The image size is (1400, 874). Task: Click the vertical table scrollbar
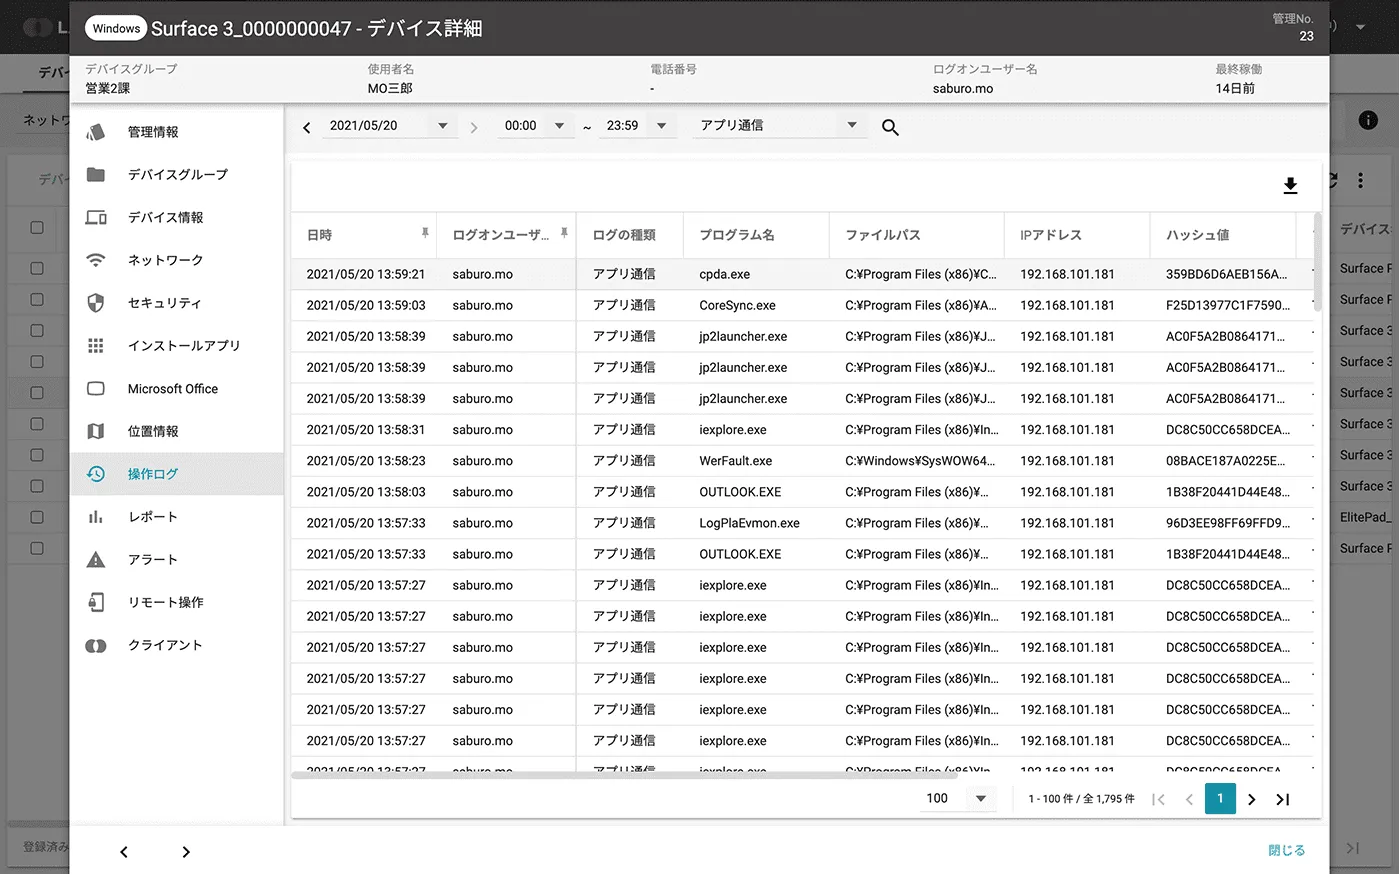click(1317, 261)
